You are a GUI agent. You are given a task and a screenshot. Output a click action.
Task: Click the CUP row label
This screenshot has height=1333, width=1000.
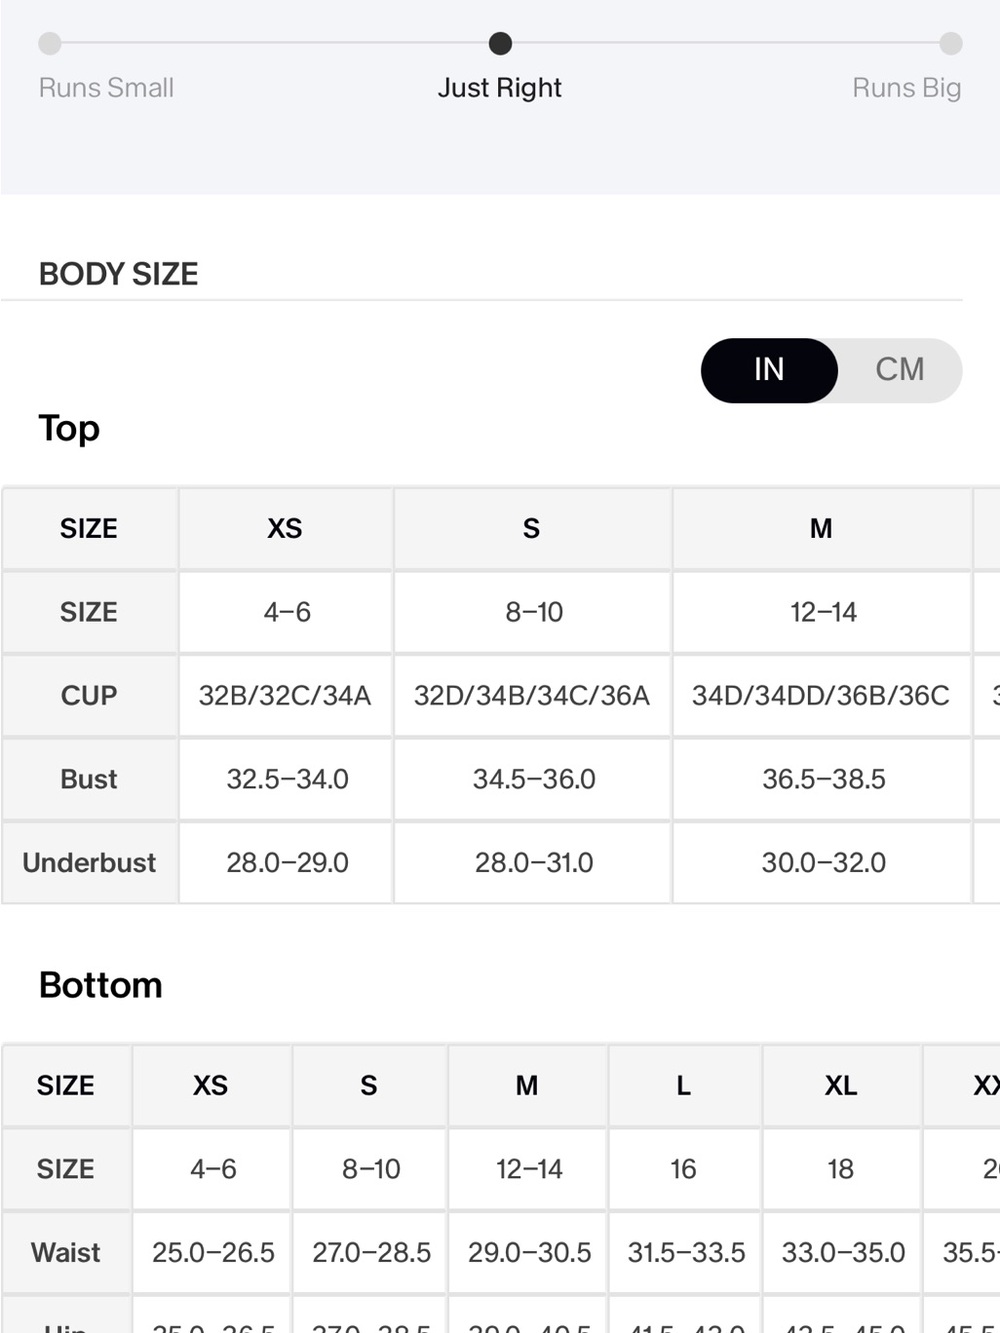pyautogui.click(x=89, y=695)
